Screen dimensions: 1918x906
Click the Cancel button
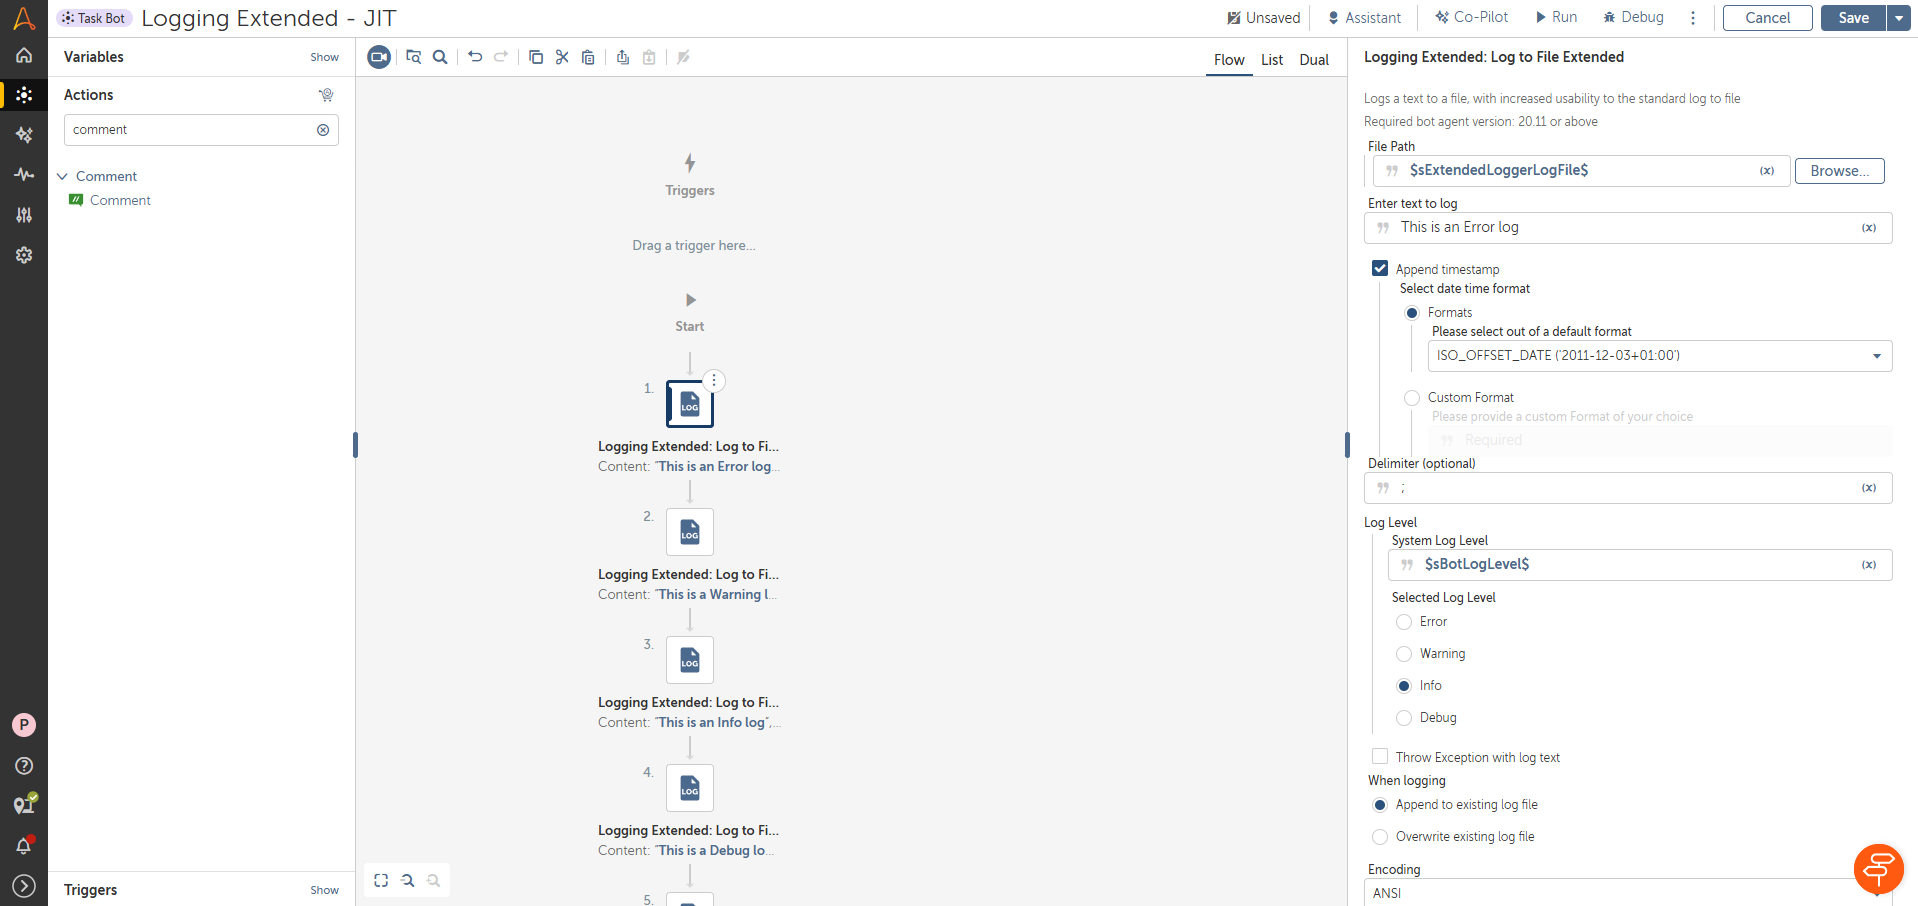[x=1767, y=18]
